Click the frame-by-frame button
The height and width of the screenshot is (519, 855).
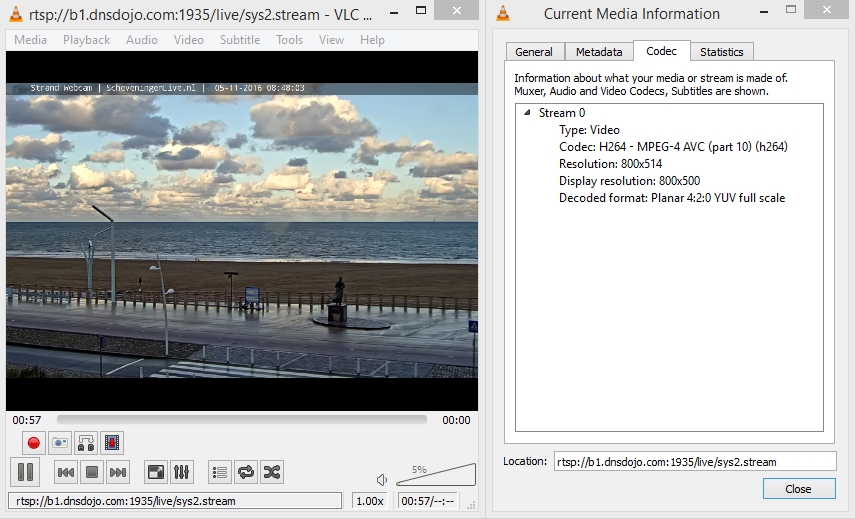coord(112,443)
